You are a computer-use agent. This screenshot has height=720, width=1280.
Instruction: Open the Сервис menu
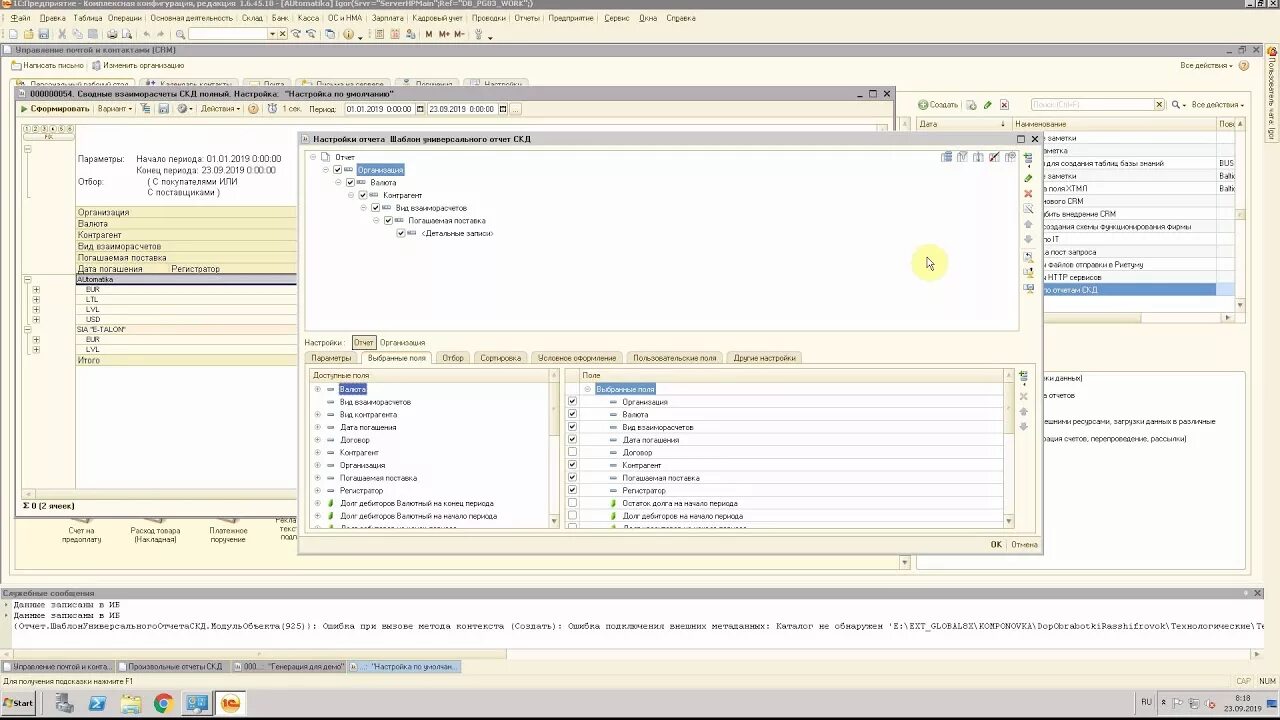tap(617, 18)
